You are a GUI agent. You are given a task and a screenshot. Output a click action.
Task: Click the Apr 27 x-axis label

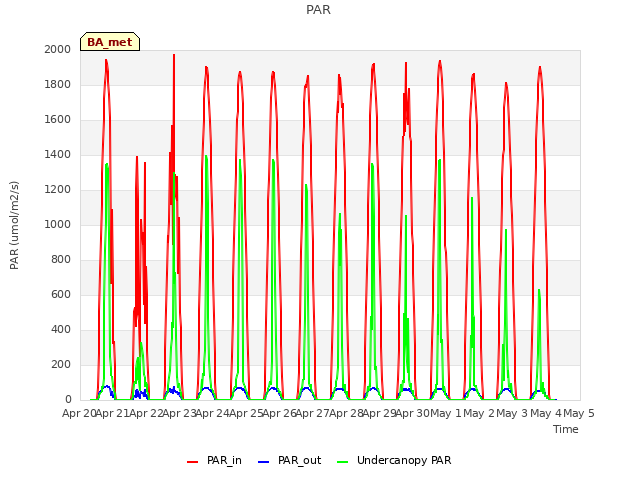click(313, 413)
